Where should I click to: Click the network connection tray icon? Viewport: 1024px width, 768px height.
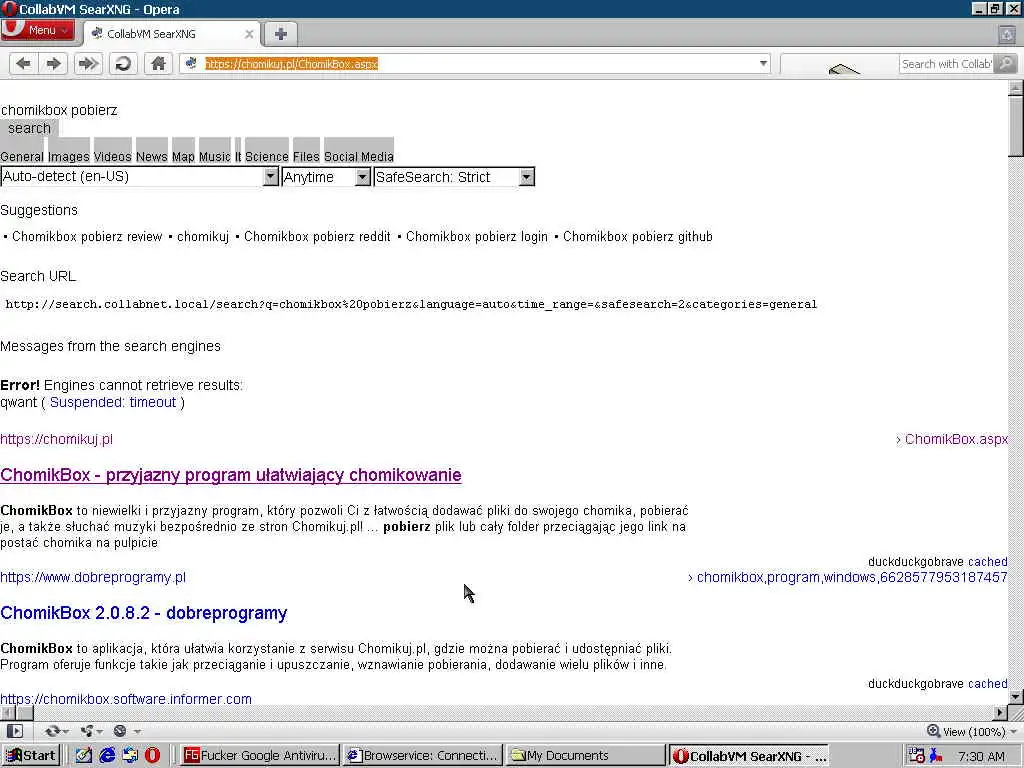click(x=936, y=756)
